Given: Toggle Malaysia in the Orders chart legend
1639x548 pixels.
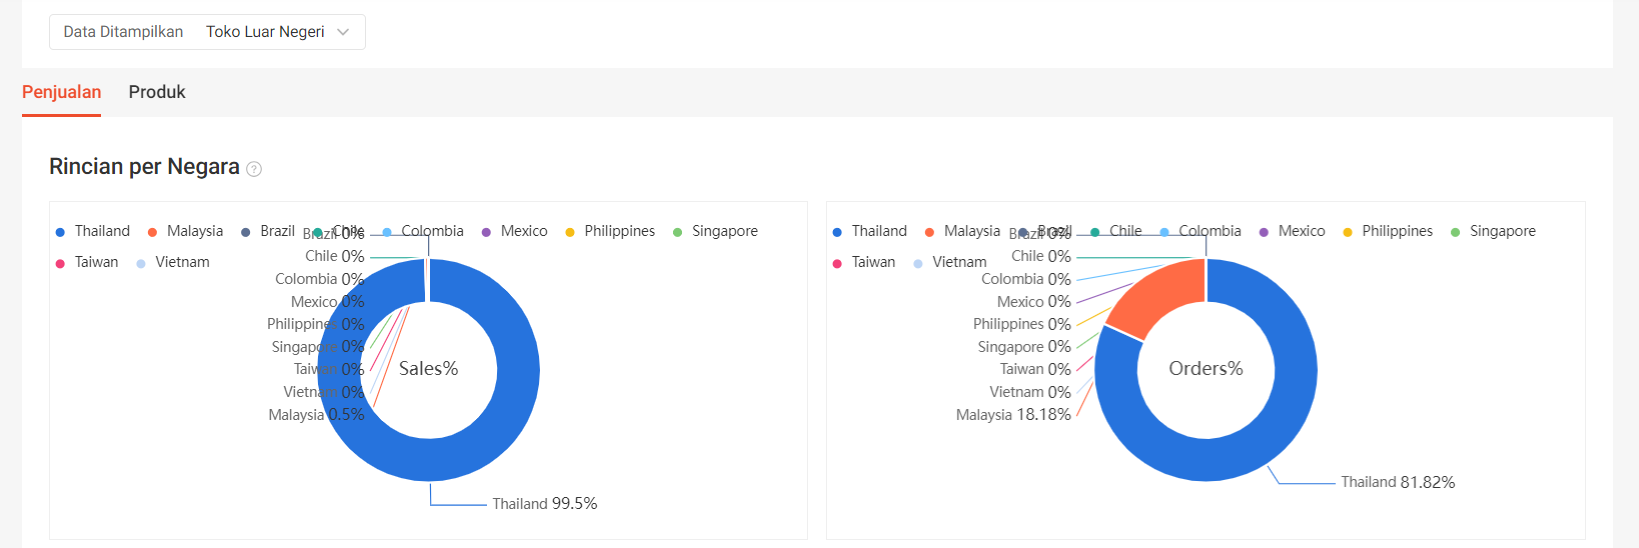Looking at the screenshot, I should point(962,231).
